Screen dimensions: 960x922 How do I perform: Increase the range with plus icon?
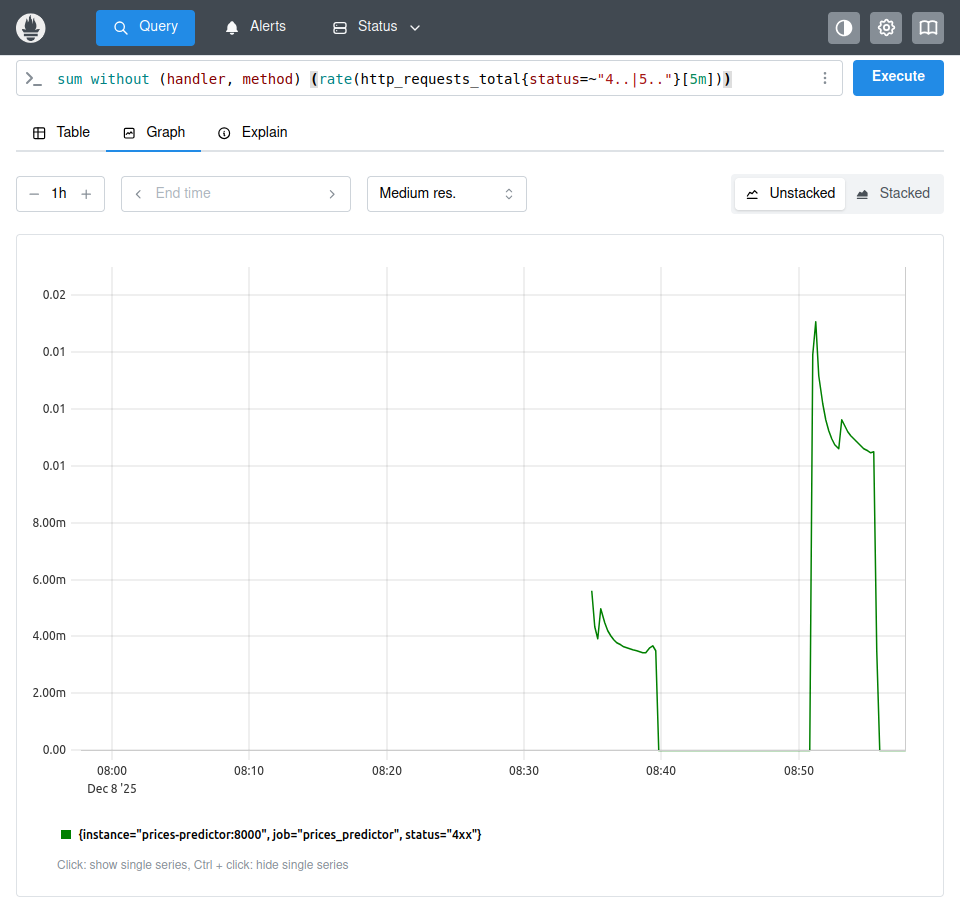point(86,194)
